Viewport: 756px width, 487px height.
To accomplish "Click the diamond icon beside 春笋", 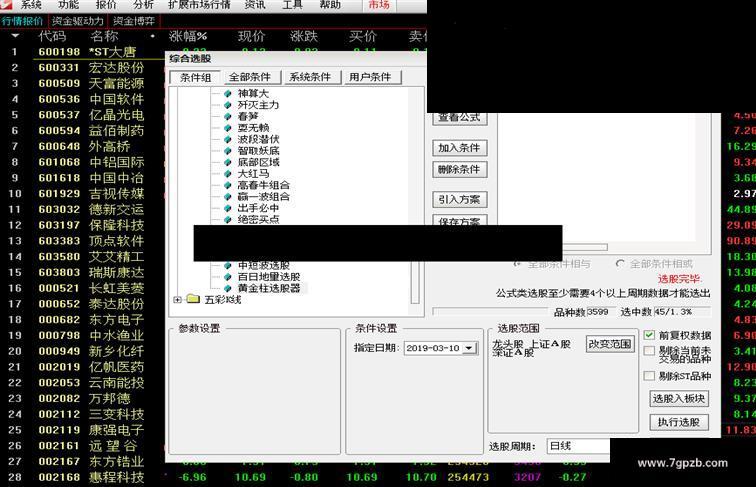I will pos(228,116).
